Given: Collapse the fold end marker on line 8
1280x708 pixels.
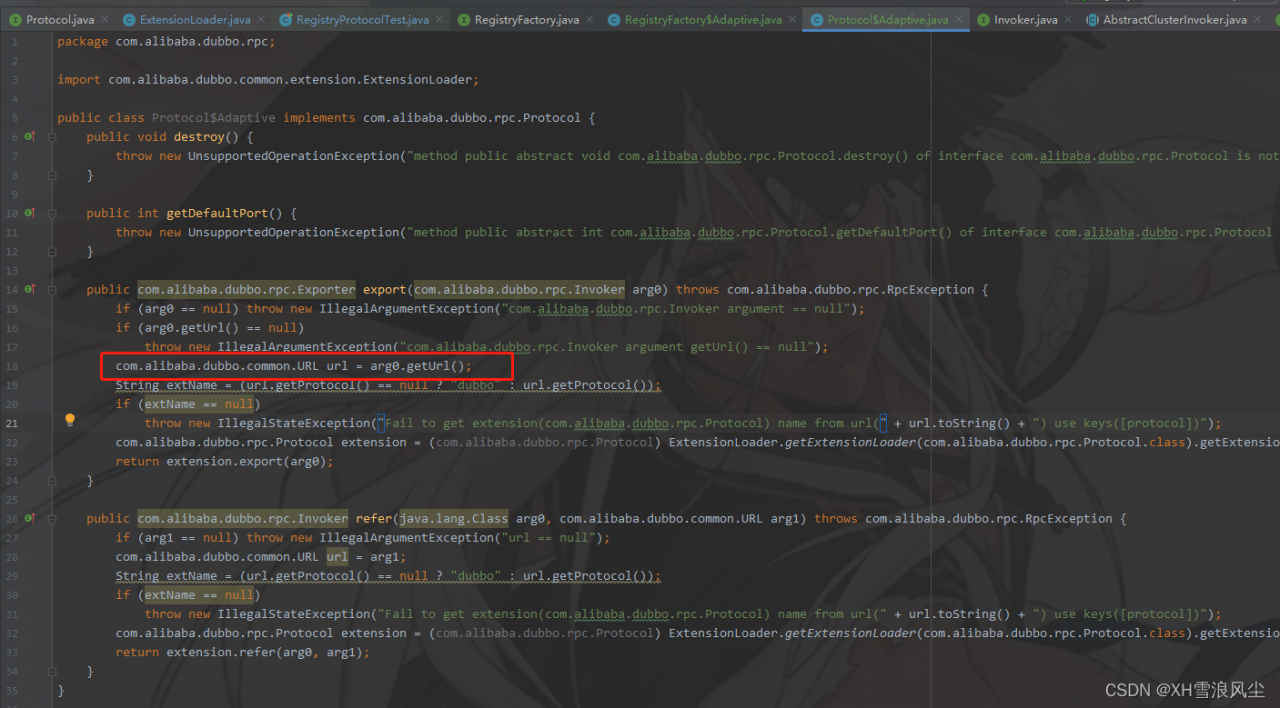Looking at the screenshot, I should 52,174.
